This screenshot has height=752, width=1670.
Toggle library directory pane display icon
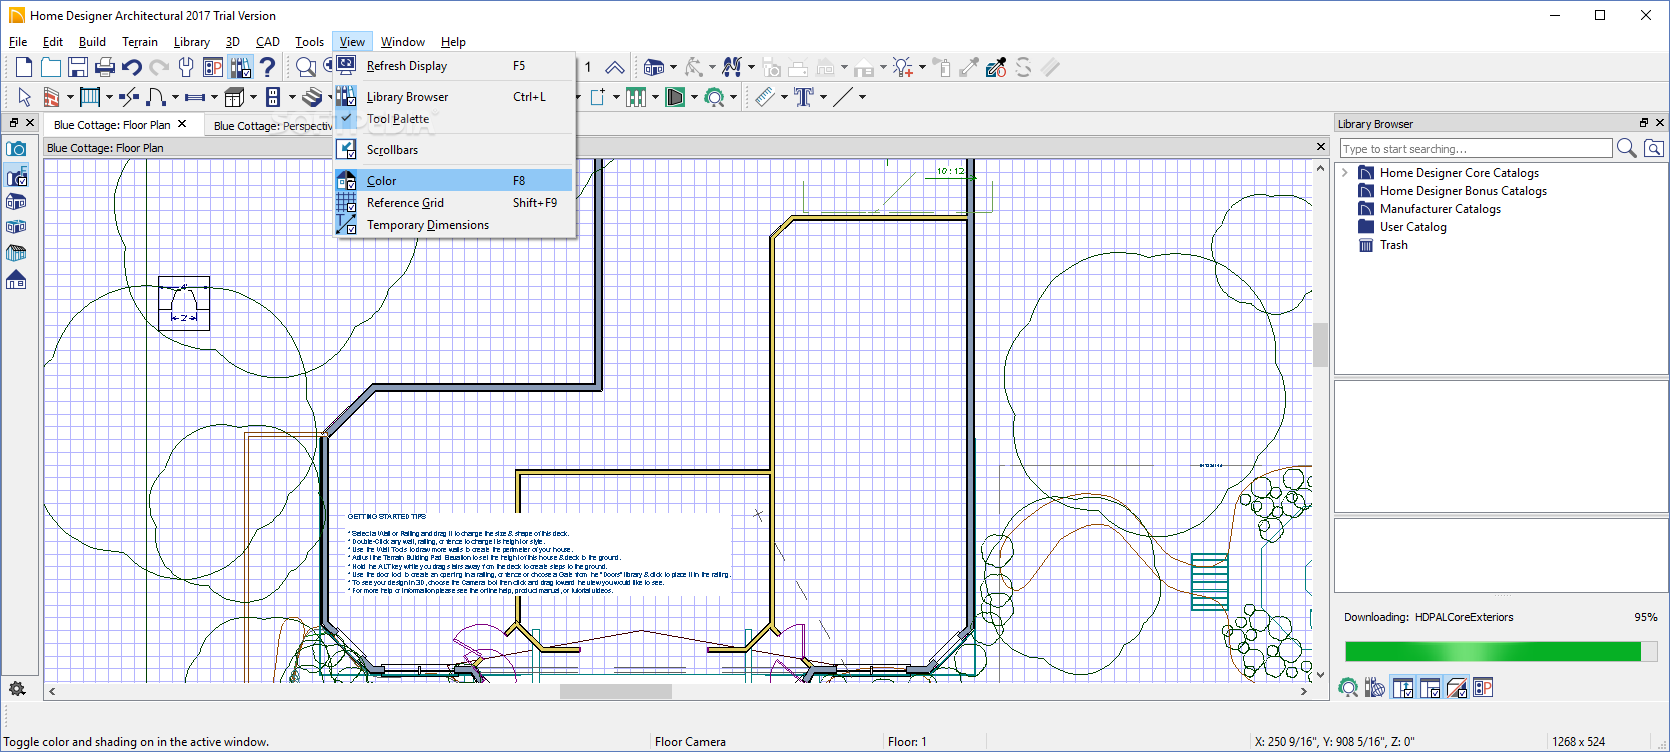click(x=1403, y=688)
